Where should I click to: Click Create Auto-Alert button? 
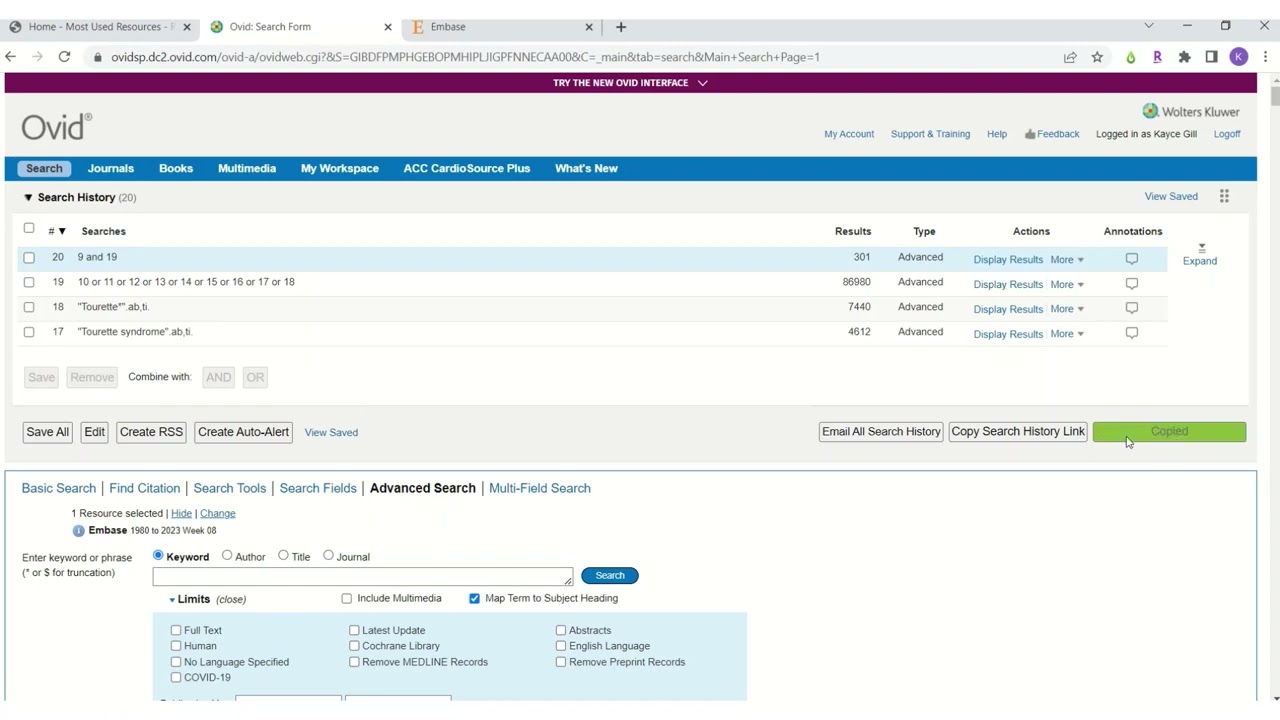click(244, 432)
